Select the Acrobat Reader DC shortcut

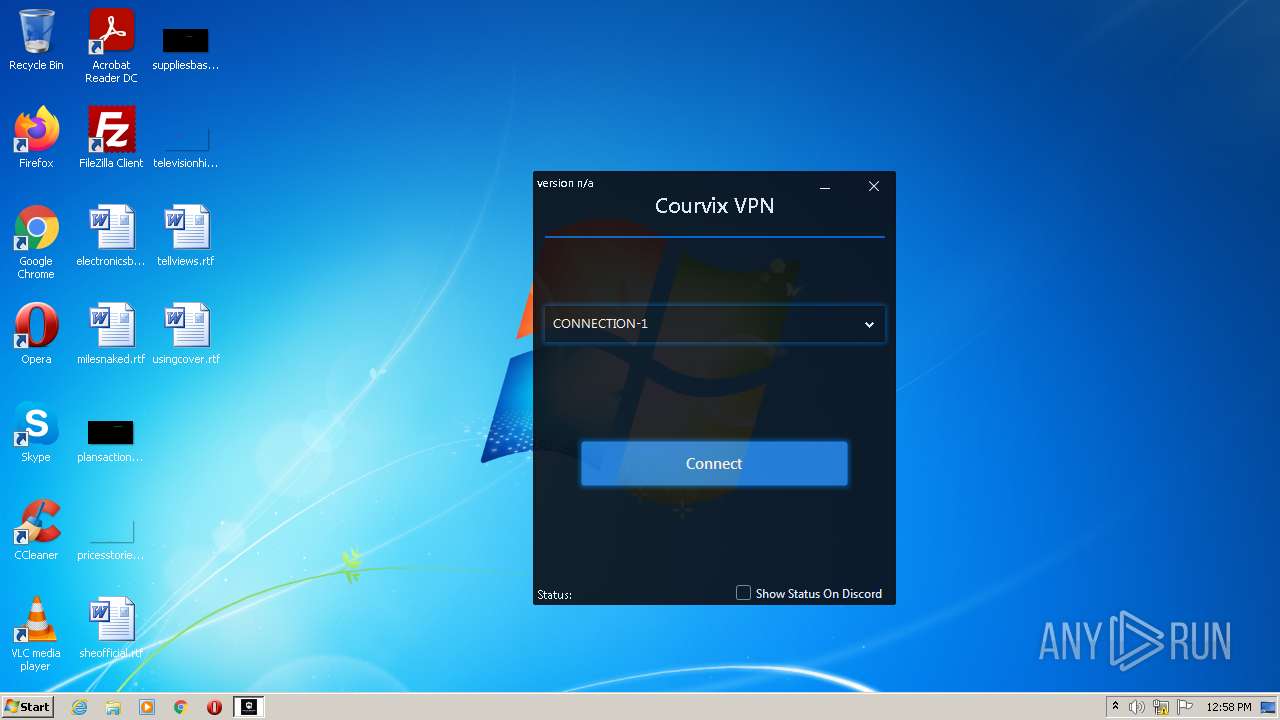(111, 45)
